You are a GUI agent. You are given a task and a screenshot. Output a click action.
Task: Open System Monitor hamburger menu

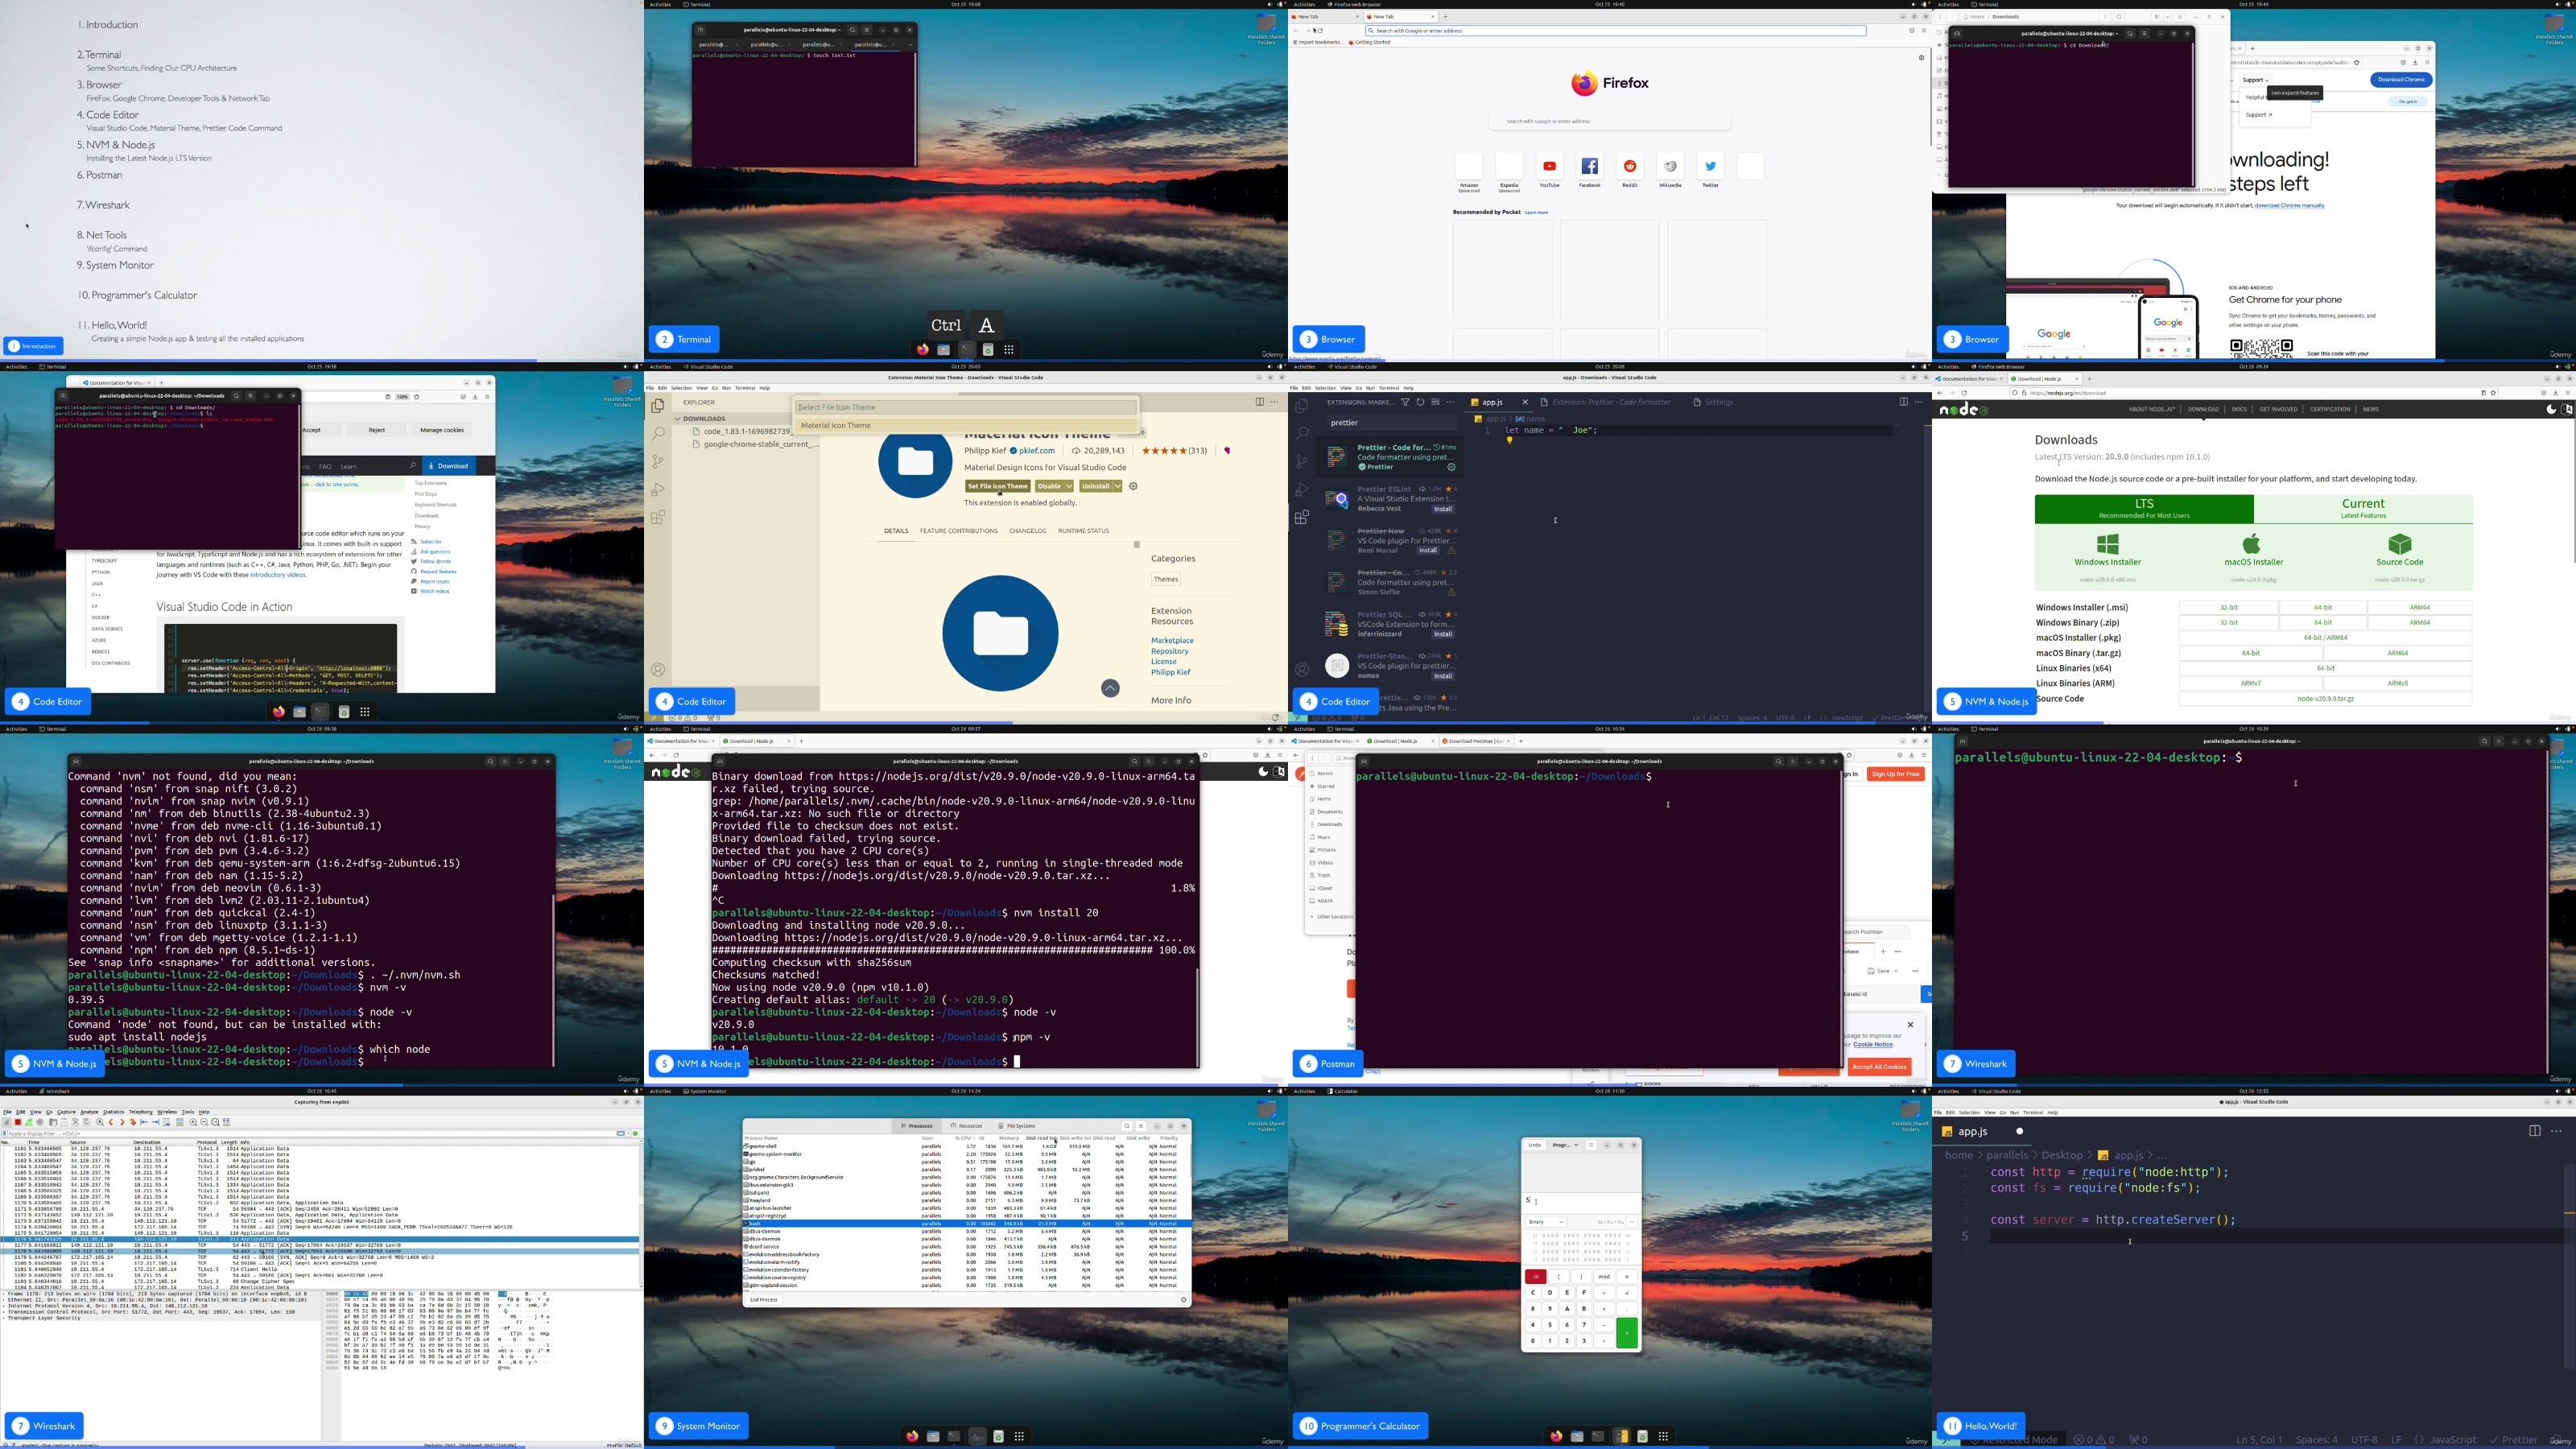(x=1141, y=1126)
